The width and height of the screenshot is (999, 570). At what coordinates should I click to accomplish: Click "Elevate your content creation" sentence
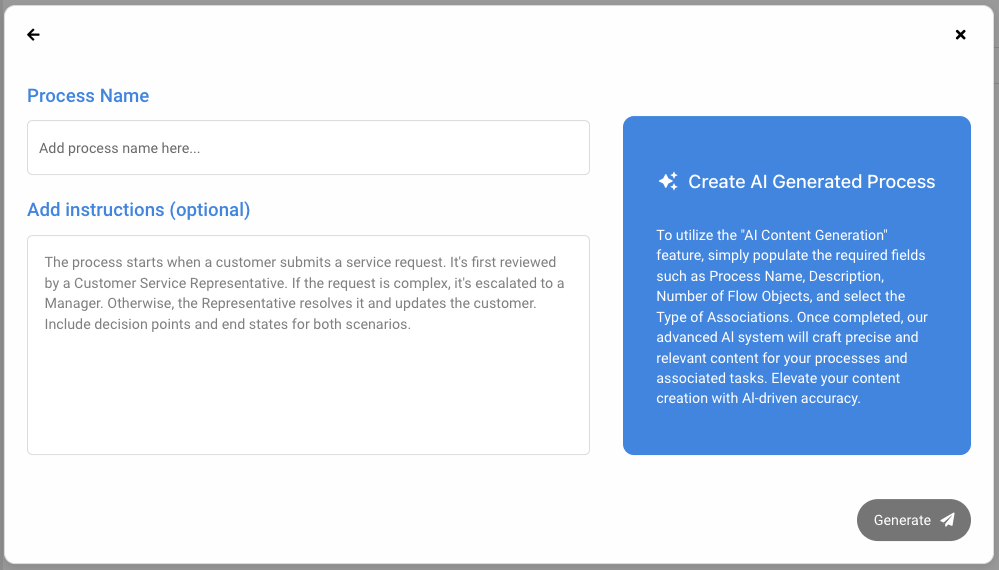click(778, 388)
